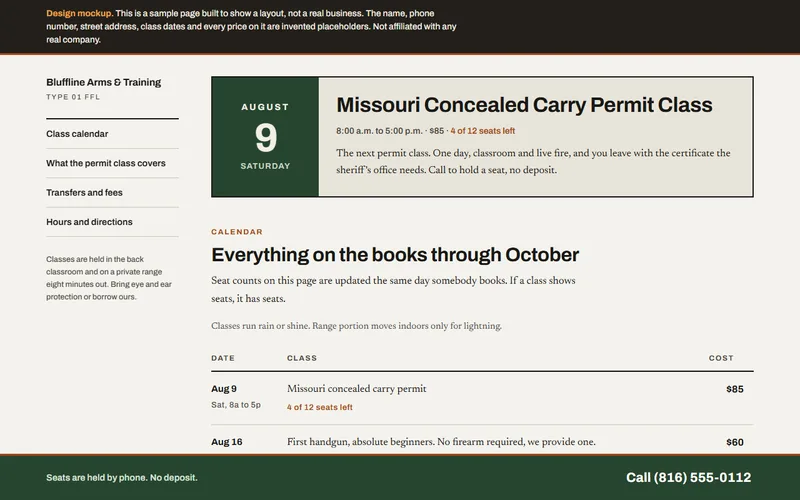Select the Missouri concealed carry permit table entry
The image size is (800, 500).
pyautogui.click(x=357, y=389)
